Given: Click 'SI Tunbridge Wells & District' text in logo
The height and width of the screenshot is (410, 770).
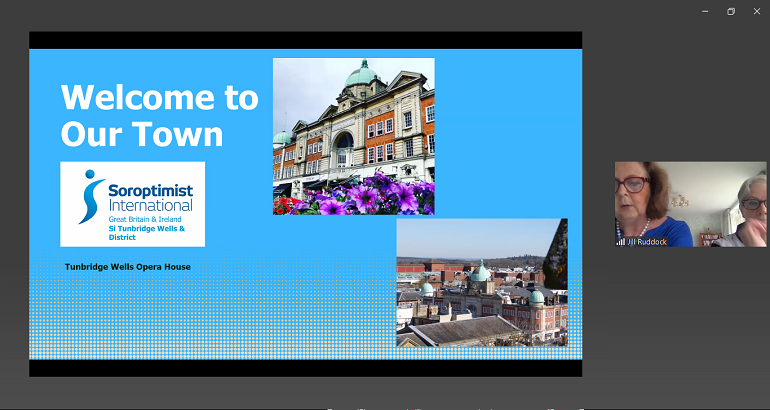Looking at the screenshot, I should tap(150, 232).
